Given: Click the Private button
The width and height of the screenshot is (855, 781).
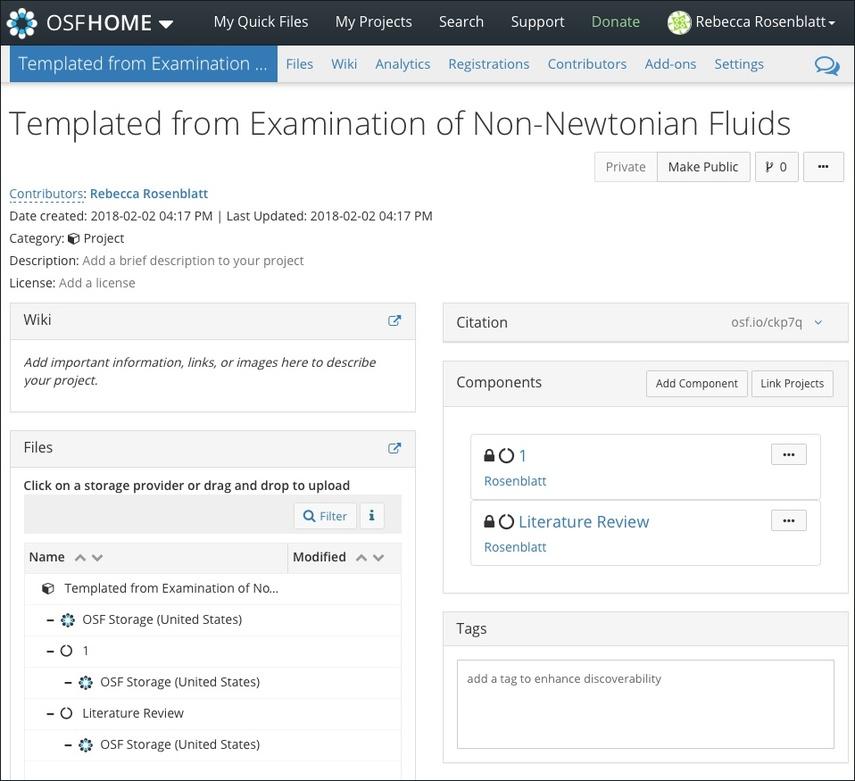Looking at the screenshot, I should (x=625, y=167).
